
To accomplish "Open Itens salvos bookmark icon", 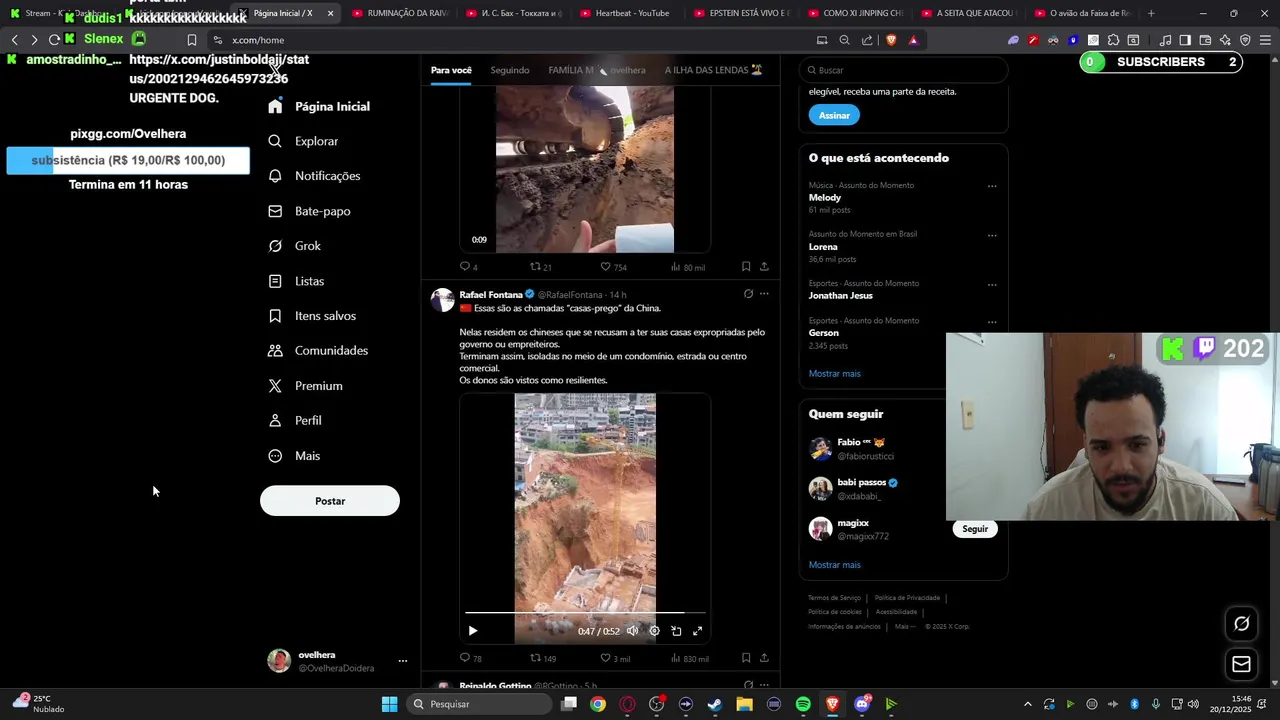I will [x=275, y=316].
